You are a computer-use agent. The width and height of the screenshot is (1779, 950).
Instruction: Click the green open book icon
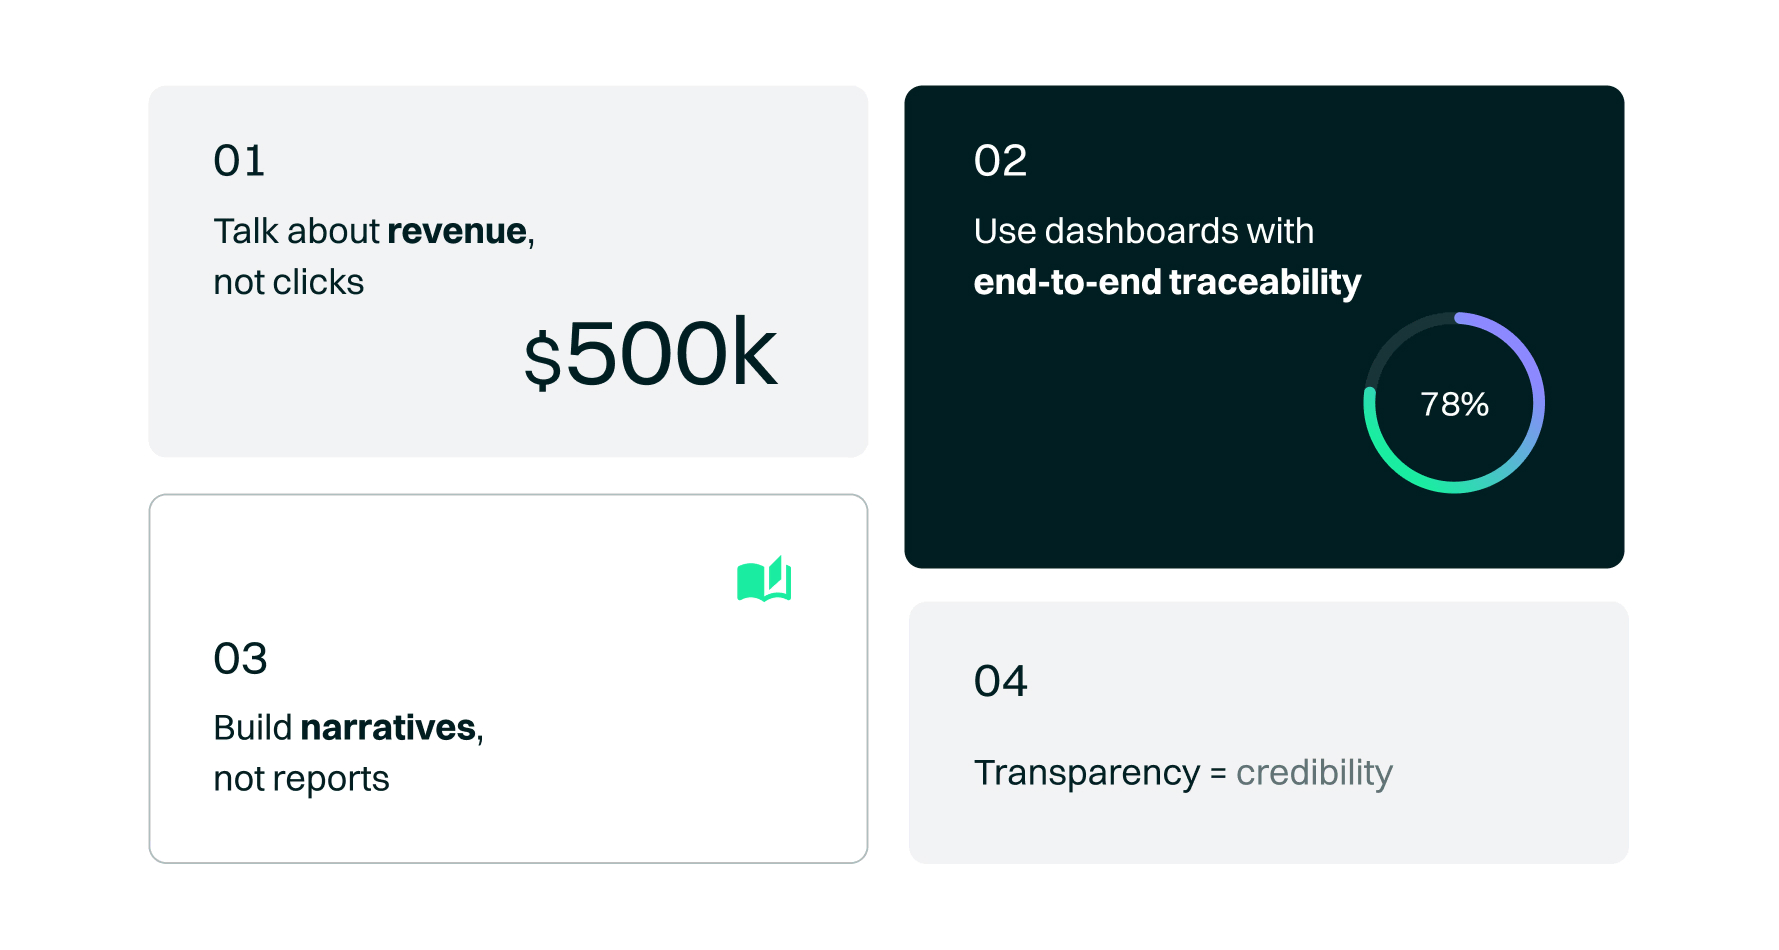764,580
